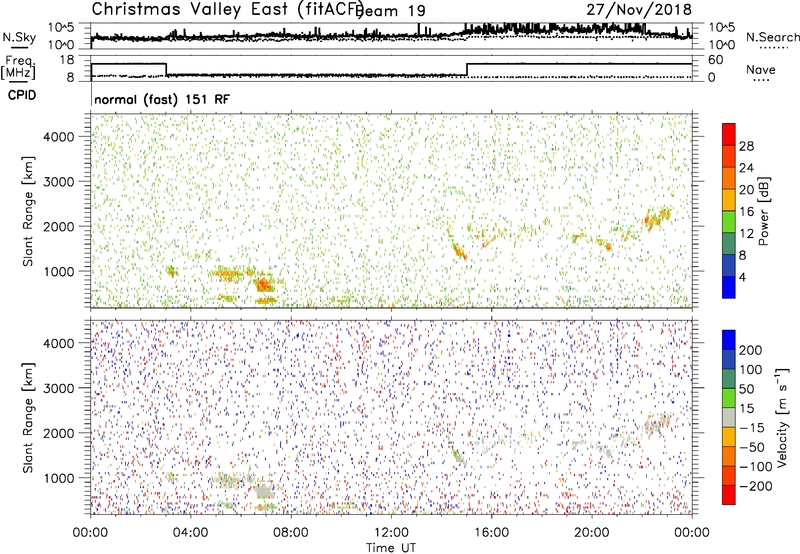The image size is (800, 554).
Task: Click the '1000' tick on the power panel
Action: (58, 271)
